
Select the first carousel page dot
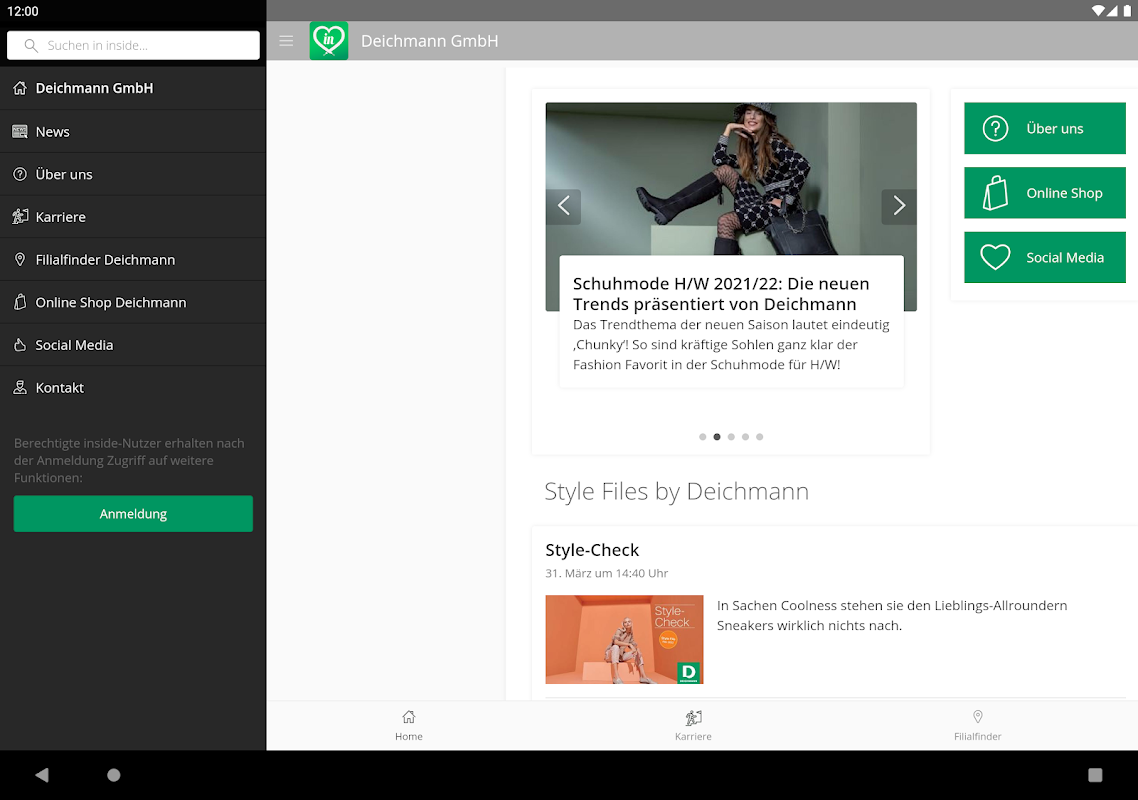[x=703, y=437]
